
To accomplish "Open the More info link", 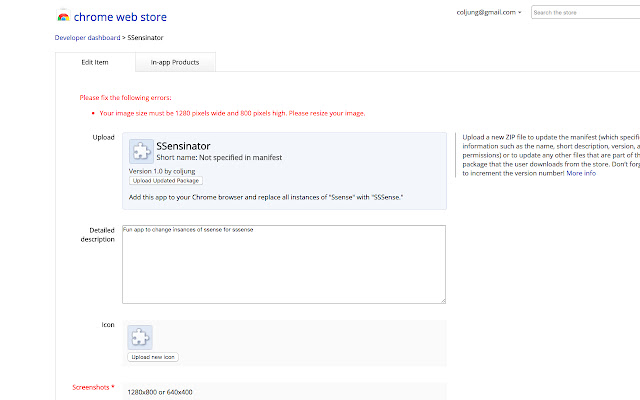I will pyautogui.click(x=581, y=173).
